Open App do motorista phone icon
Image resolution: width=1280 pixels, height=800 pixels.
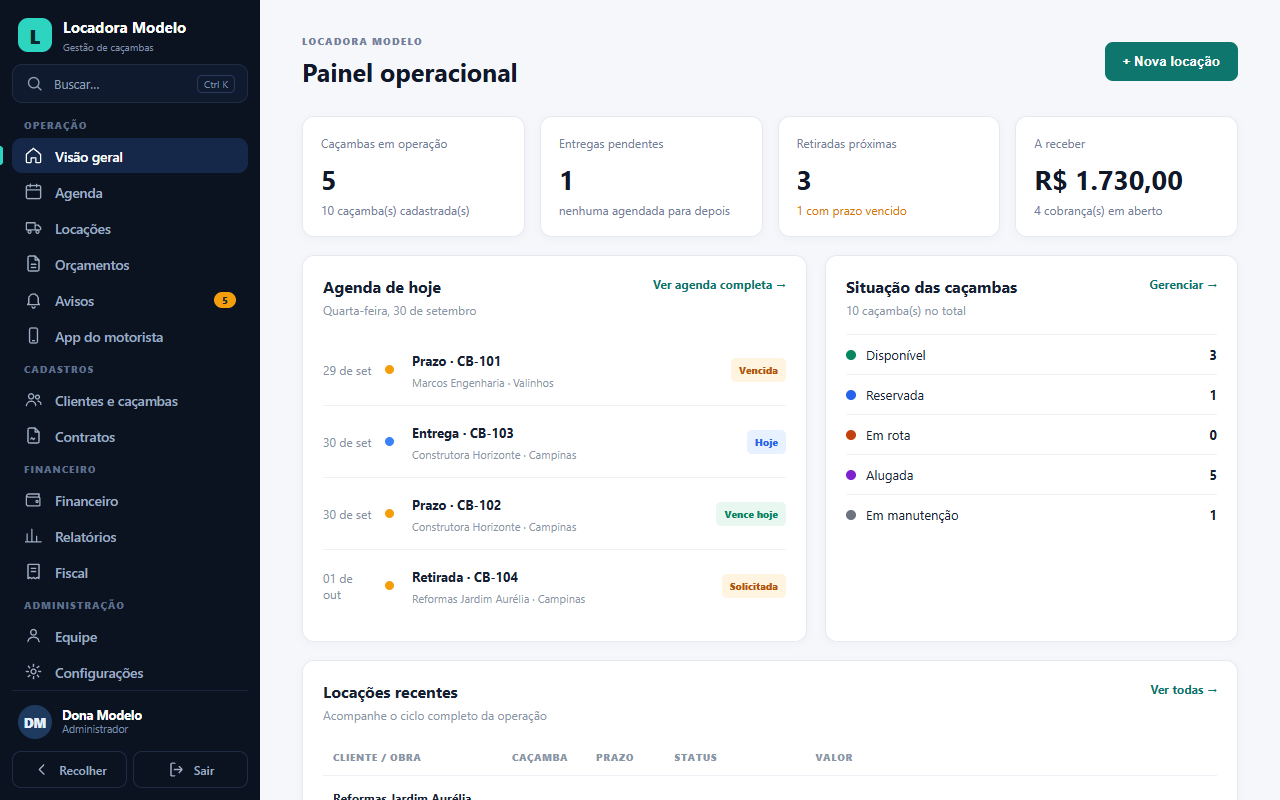coord(34,336)
